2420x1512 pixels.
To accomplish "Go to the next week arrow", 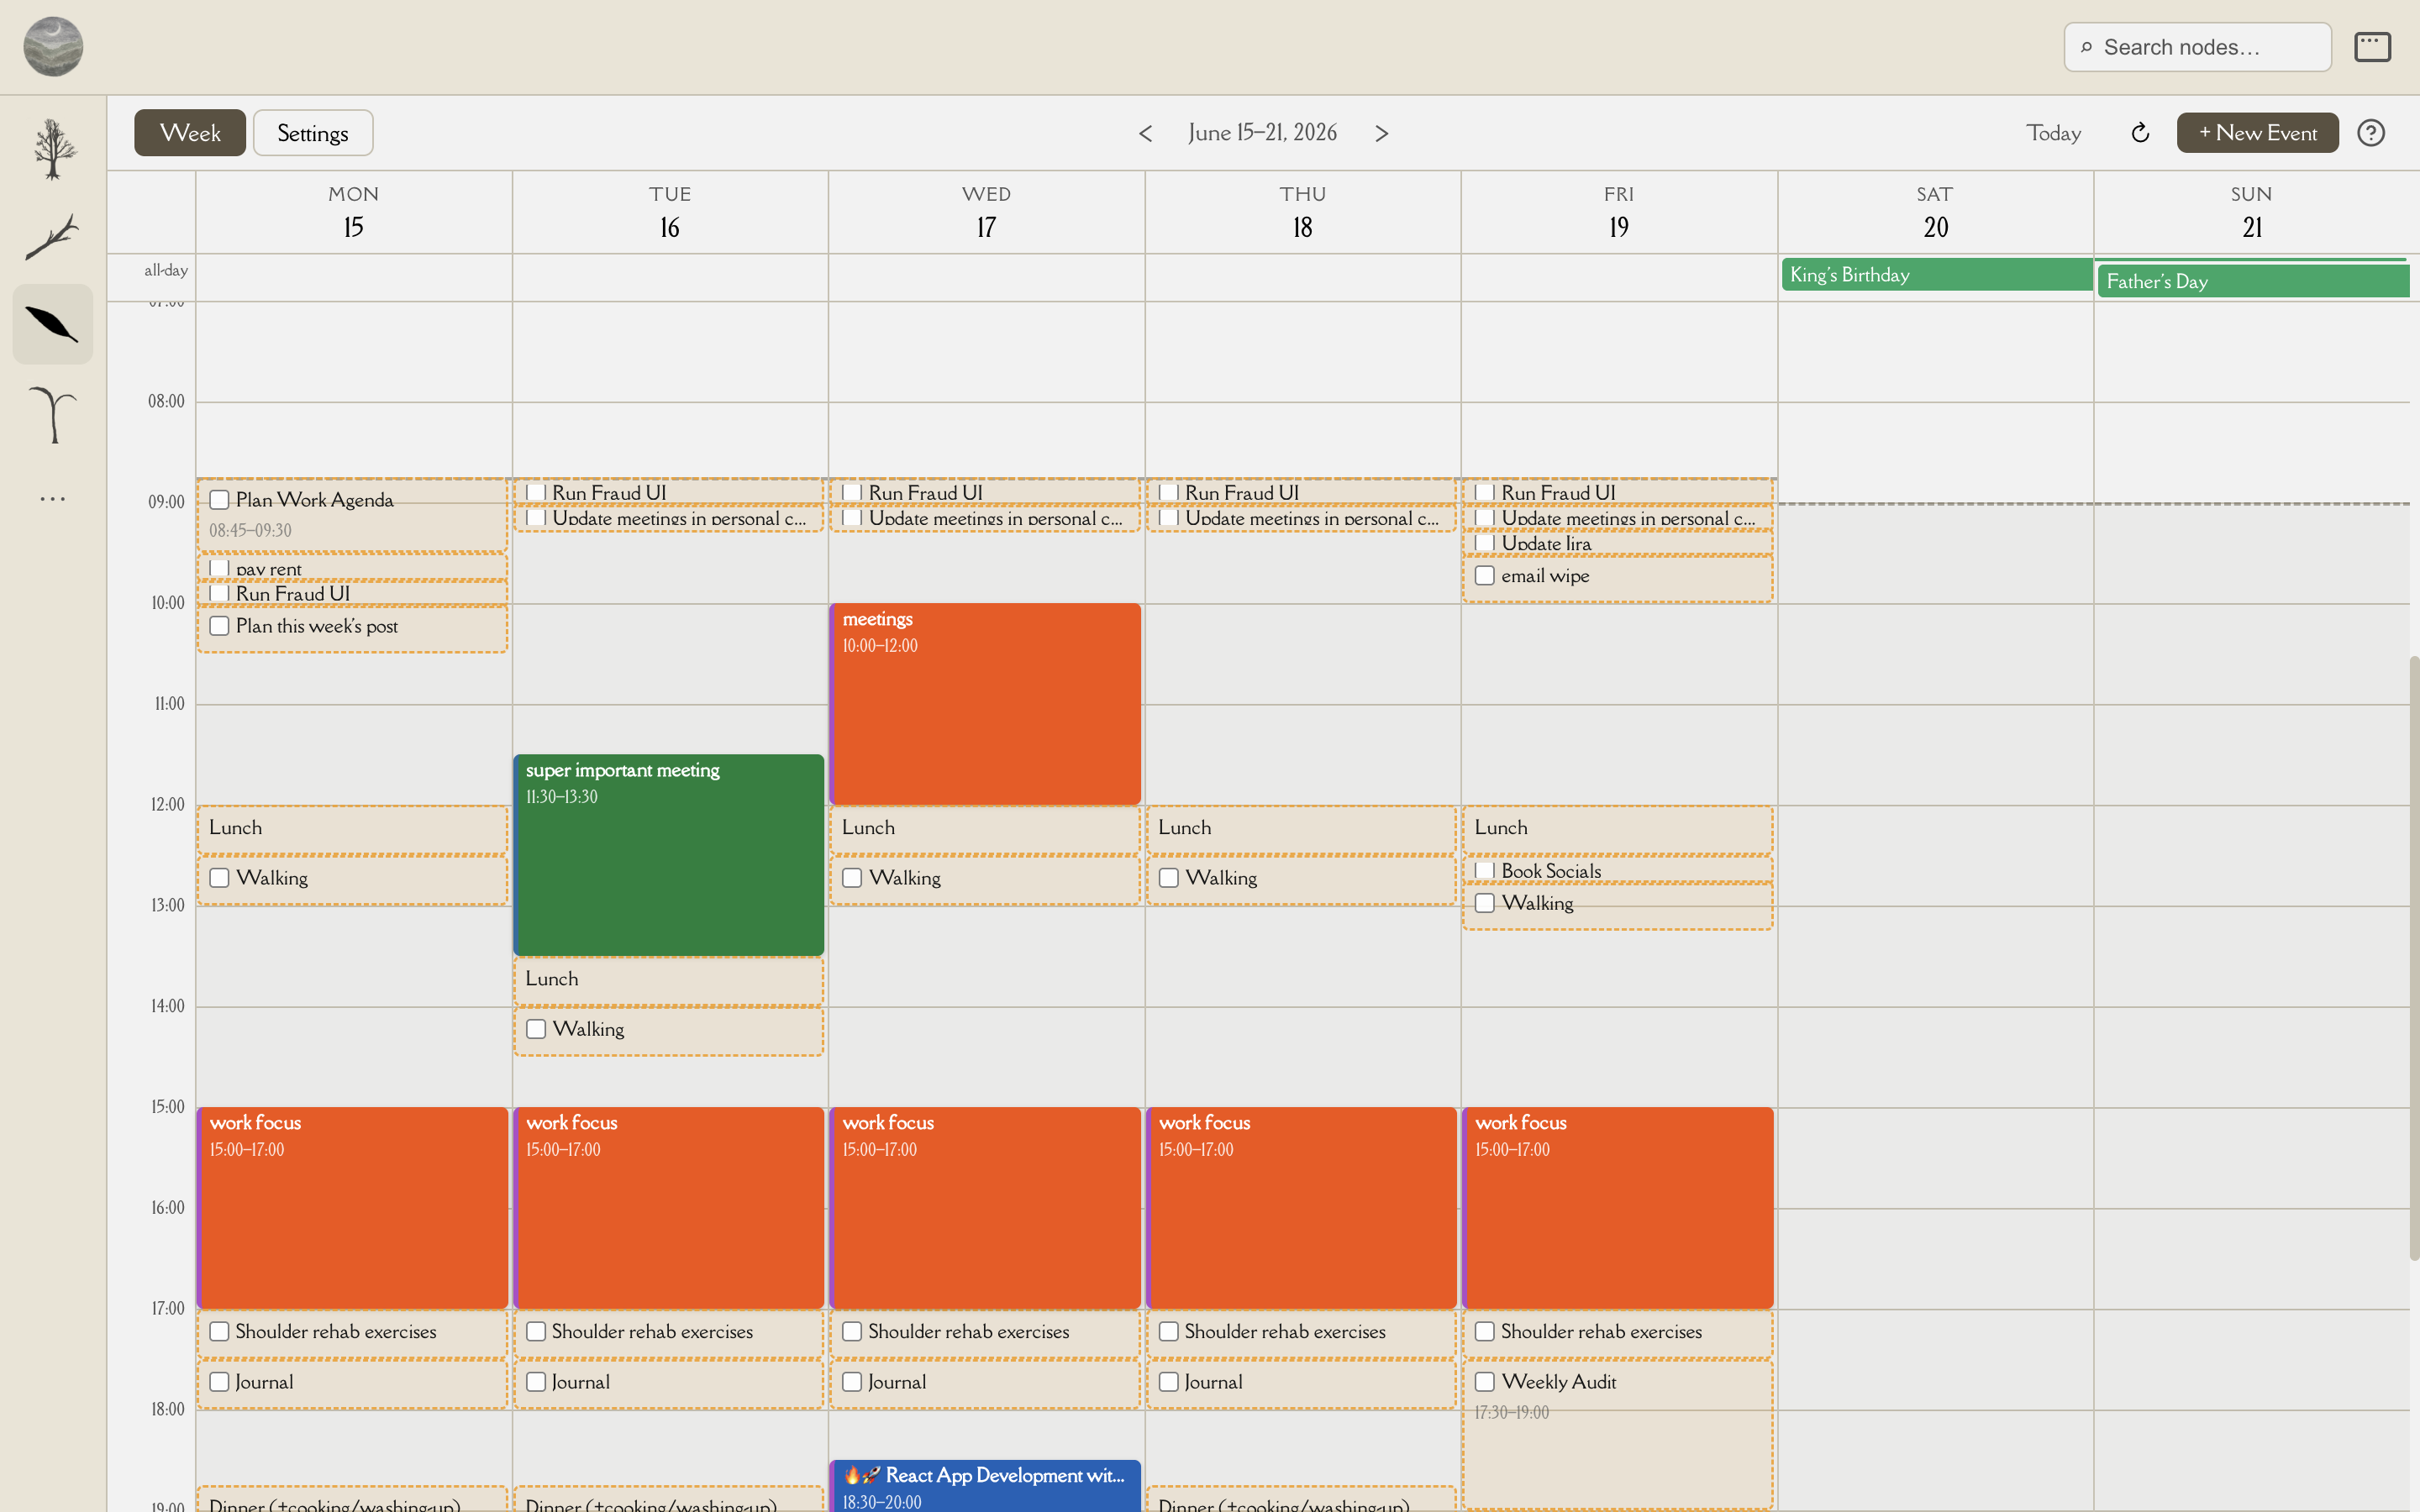I will (x=1381, y=133).
